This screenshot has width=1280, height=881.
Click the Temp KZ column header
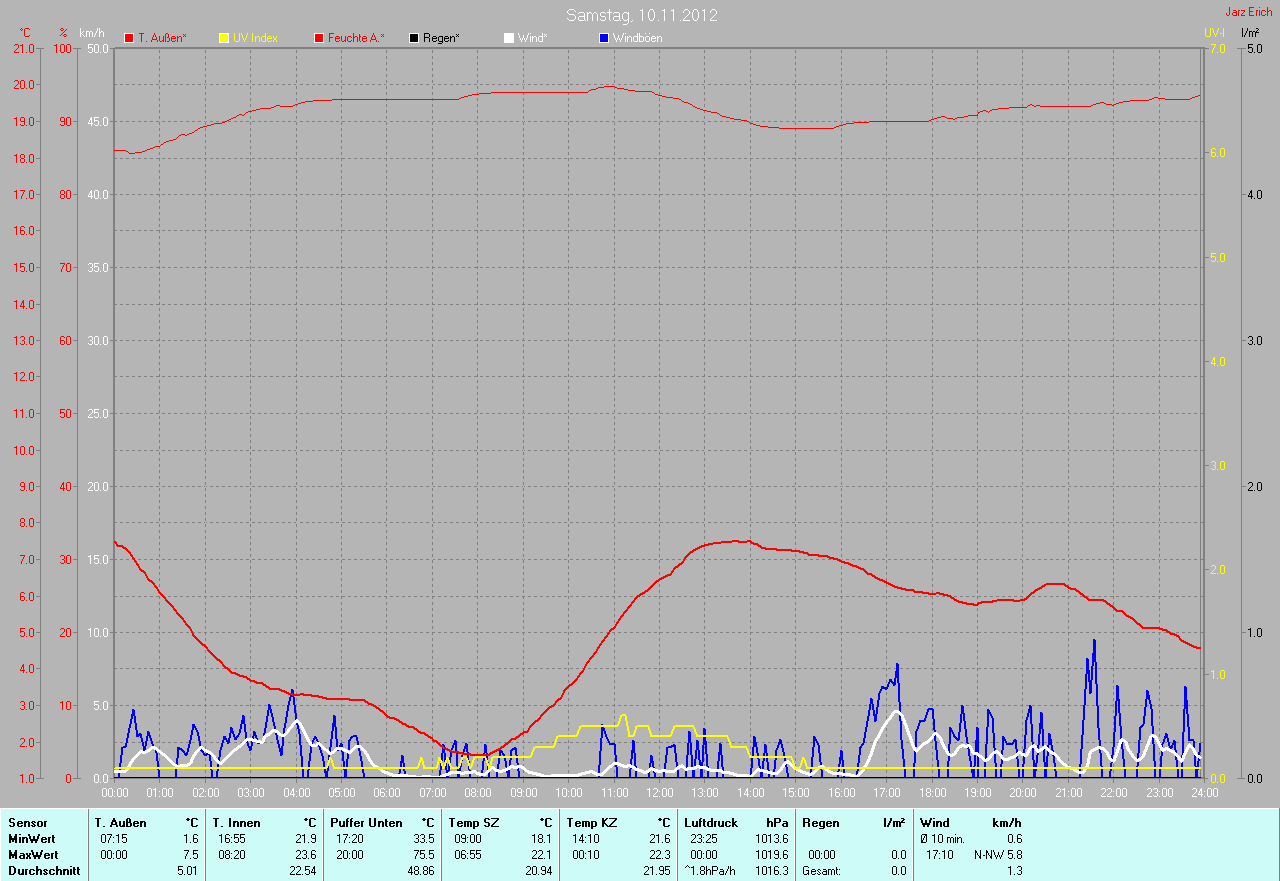tap(591, 823)
